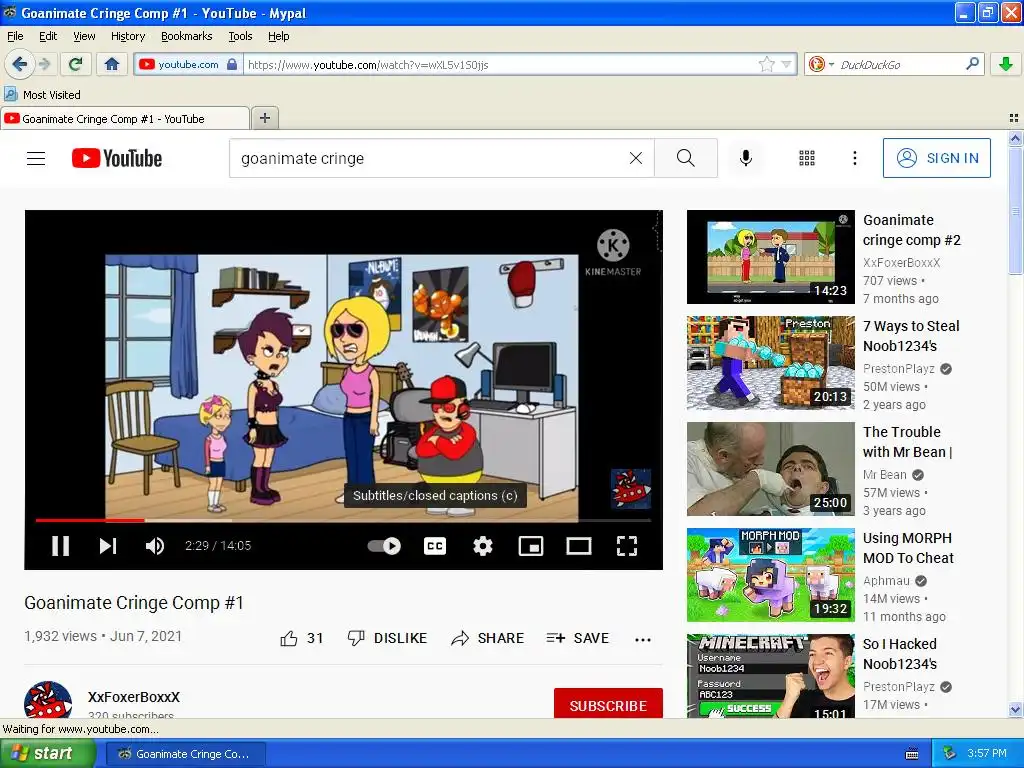Open the YouTube apps grid
The image size is (1024, 768).
pyautogui.click(x=807, y=158)
